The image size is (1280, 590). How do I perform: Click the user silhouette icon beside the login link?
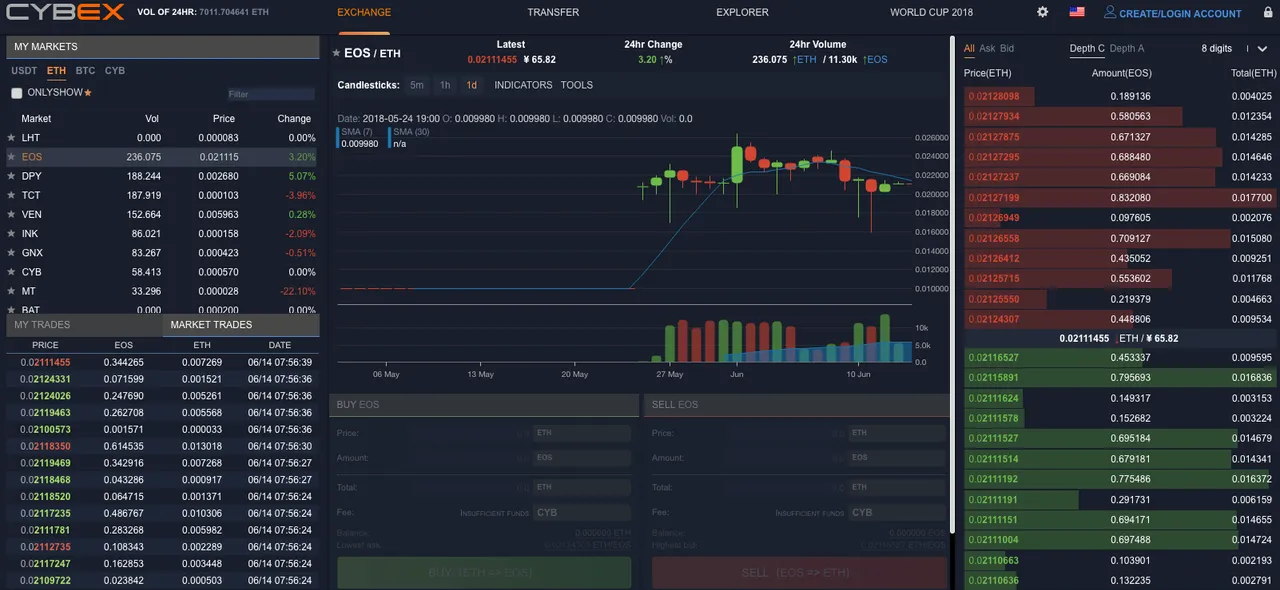1110,12
